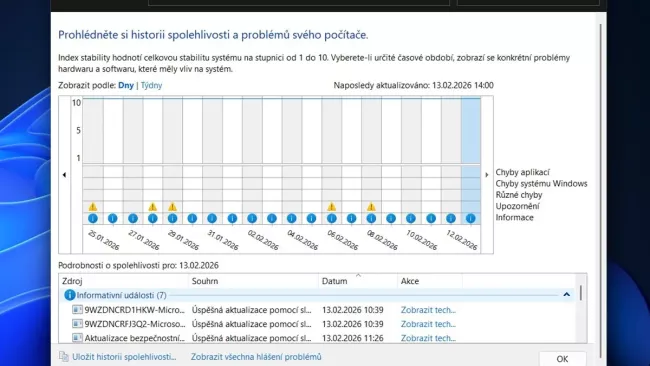Sort details list by Akce column
Image resolution: width=650 pixels, height=366 pixels.
[430, 281]
